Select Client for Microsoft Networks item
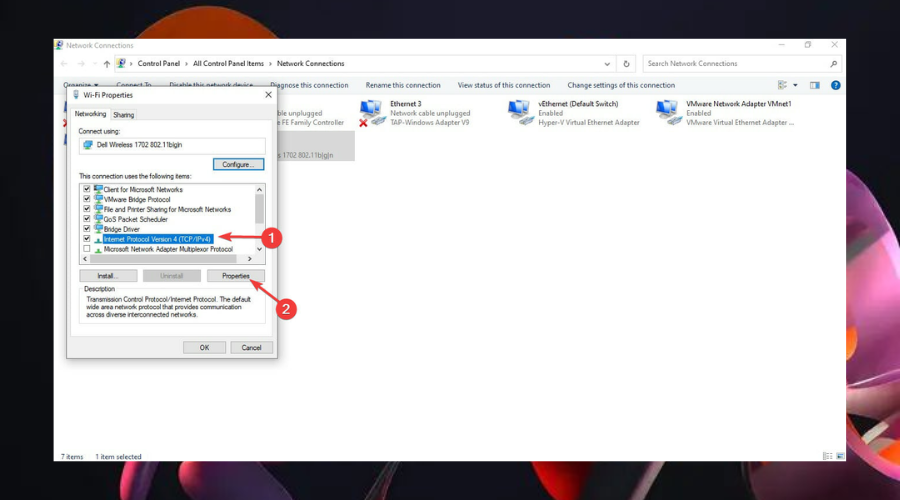The image size is (900, 500). (143, 189)
